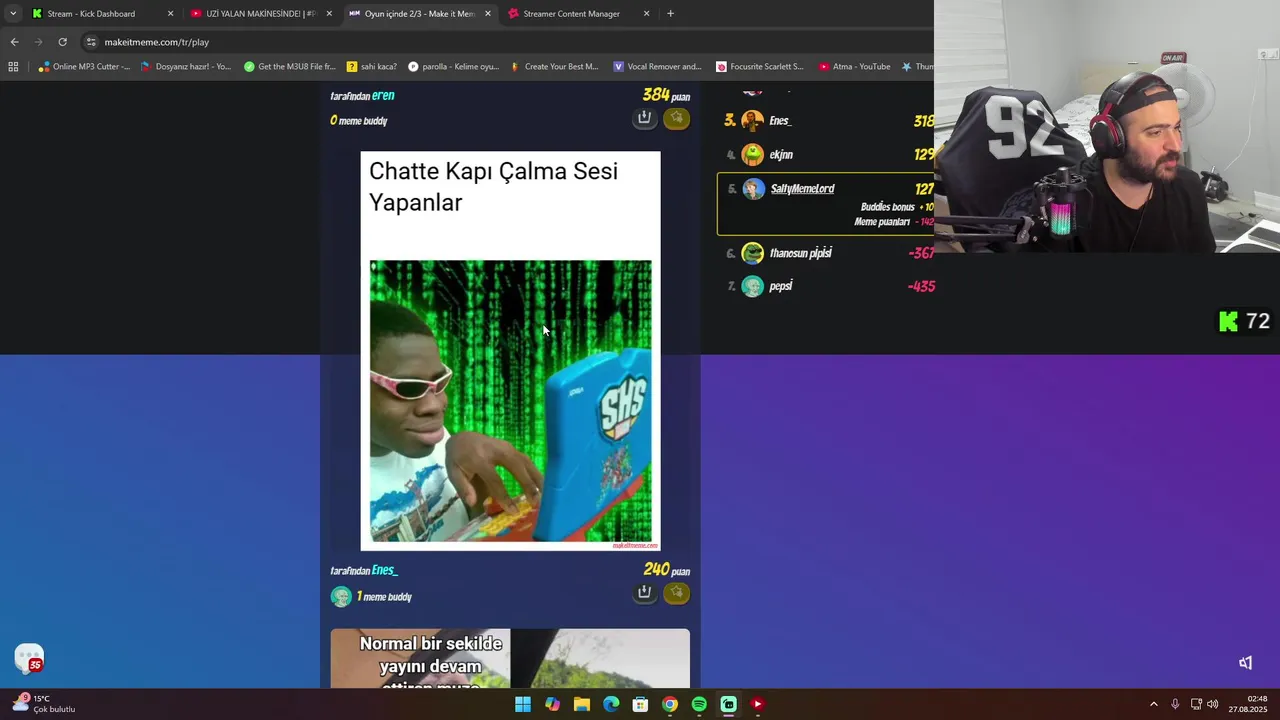The width and height of the screenshot is (1280, 720).
Task: Expand the tab search dropdown arrow
Action: pos(12,14)
